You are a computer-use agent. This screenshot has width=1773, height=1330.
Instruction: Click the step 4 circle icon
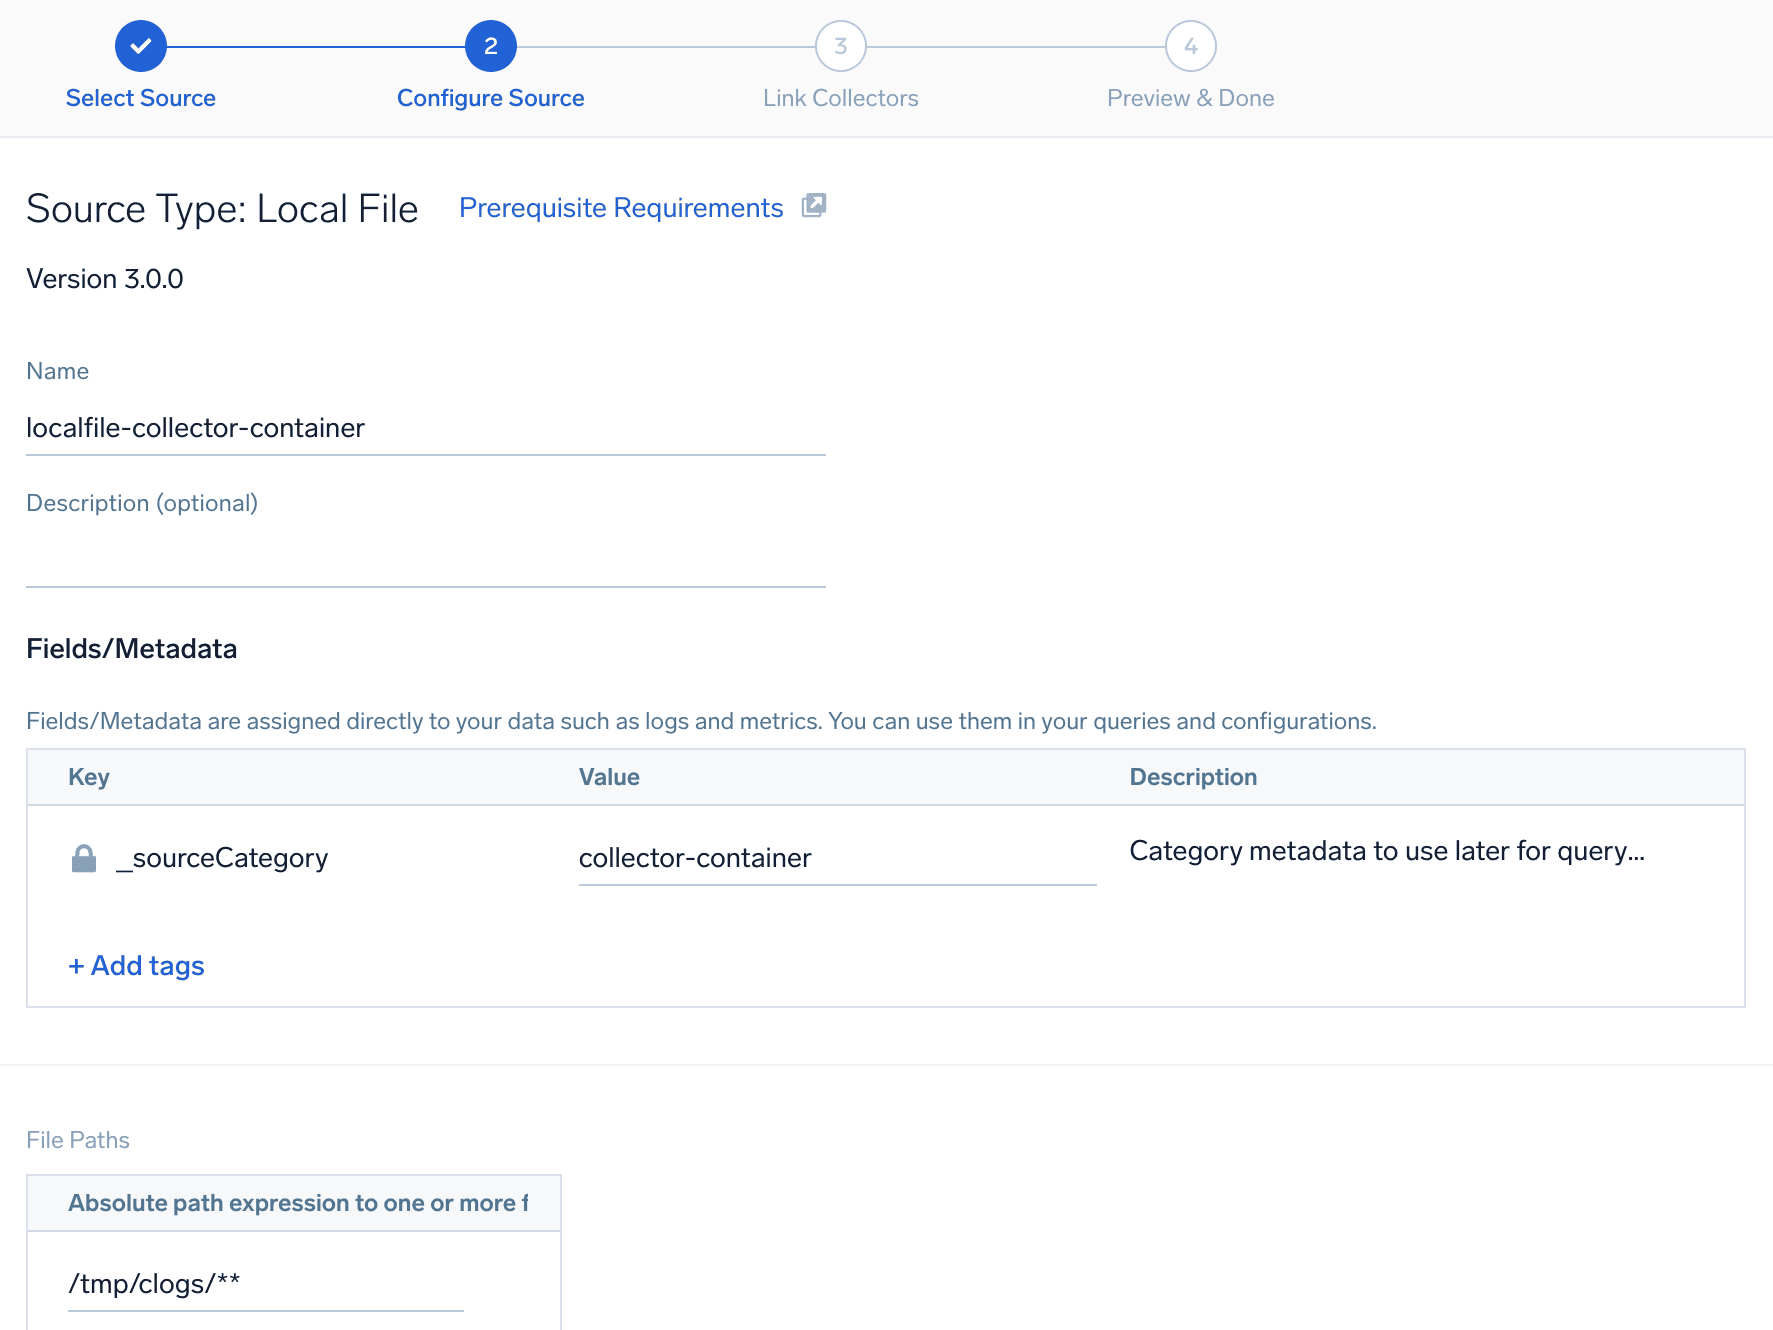click(x=1190, y=45)
